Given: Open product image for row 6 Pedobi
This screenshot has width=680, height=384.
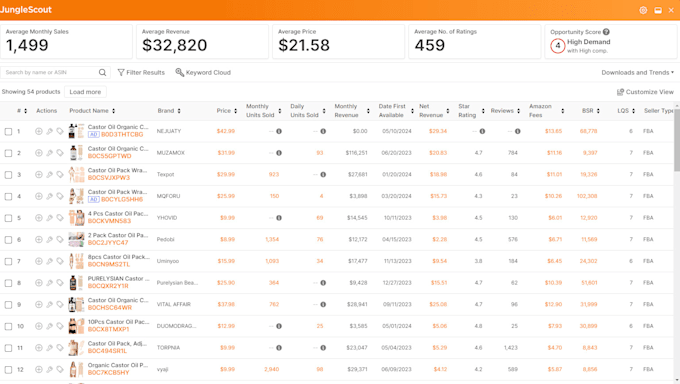Looking at the screenshot, I should (76, 240).
